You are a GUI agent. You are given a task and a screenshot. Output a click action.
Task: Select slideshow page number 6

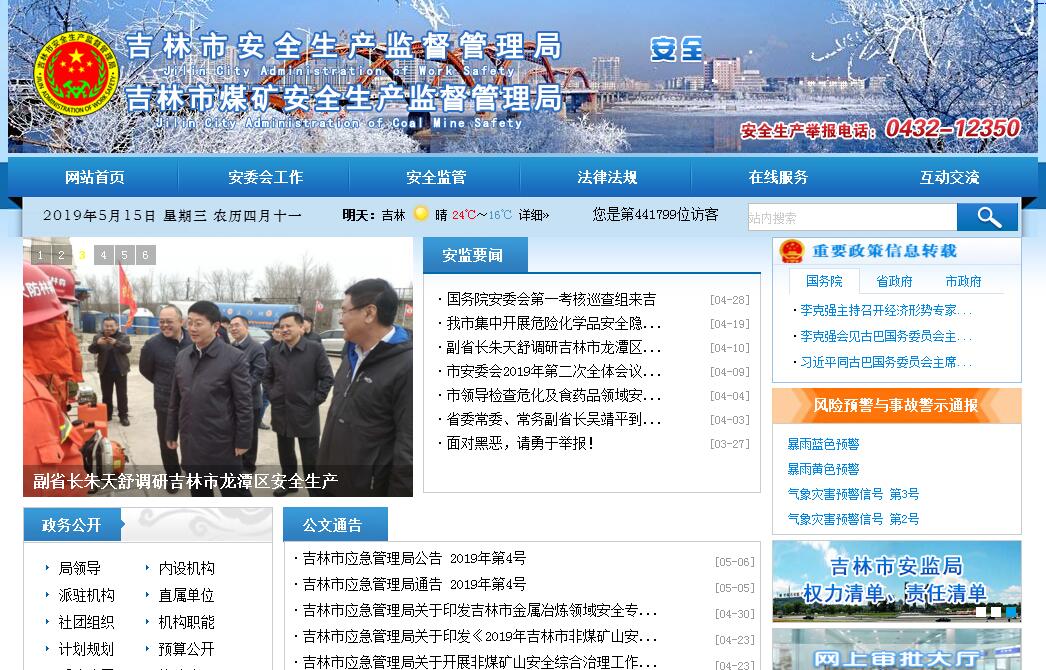click(145, 255)
